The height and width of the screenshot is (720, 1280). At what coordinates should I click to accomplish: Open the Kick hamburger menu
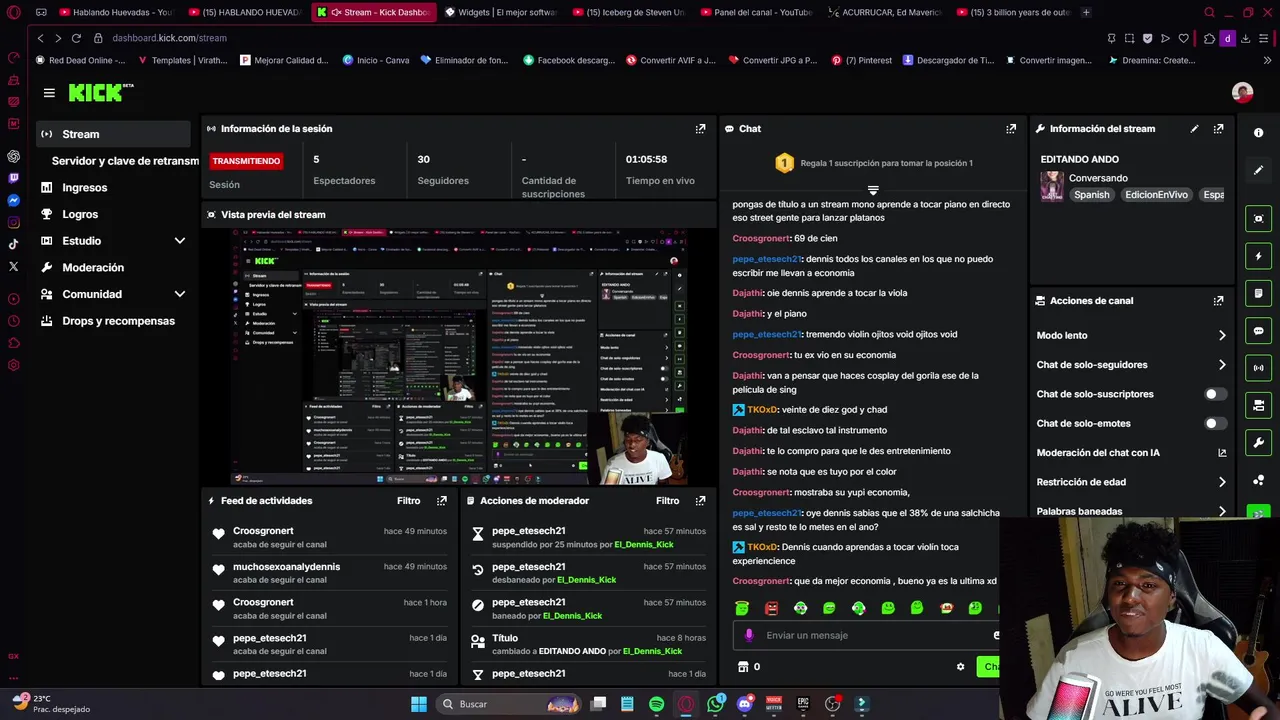49,93
